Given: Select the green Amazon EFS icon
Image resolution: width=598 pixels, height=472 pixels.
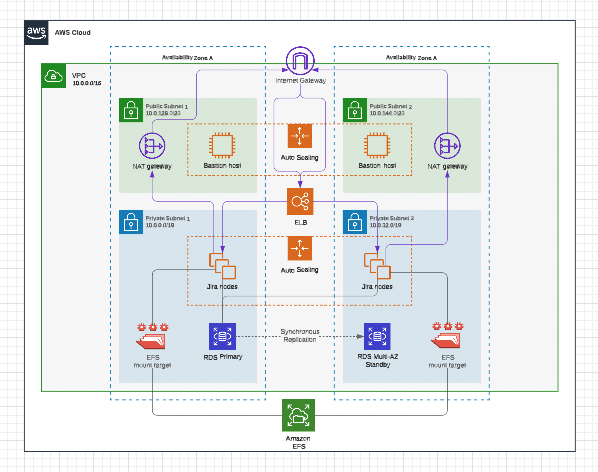Looking at the screenshot, I should [x=299, y=415].
